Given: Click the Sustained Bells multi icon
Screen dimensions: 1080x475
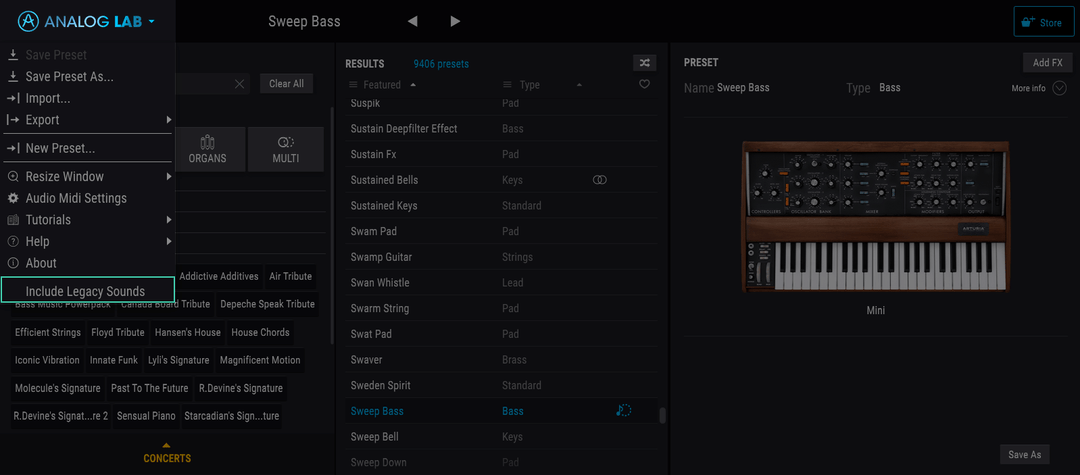Looking at the screenshot, I should tap(600, 180).
